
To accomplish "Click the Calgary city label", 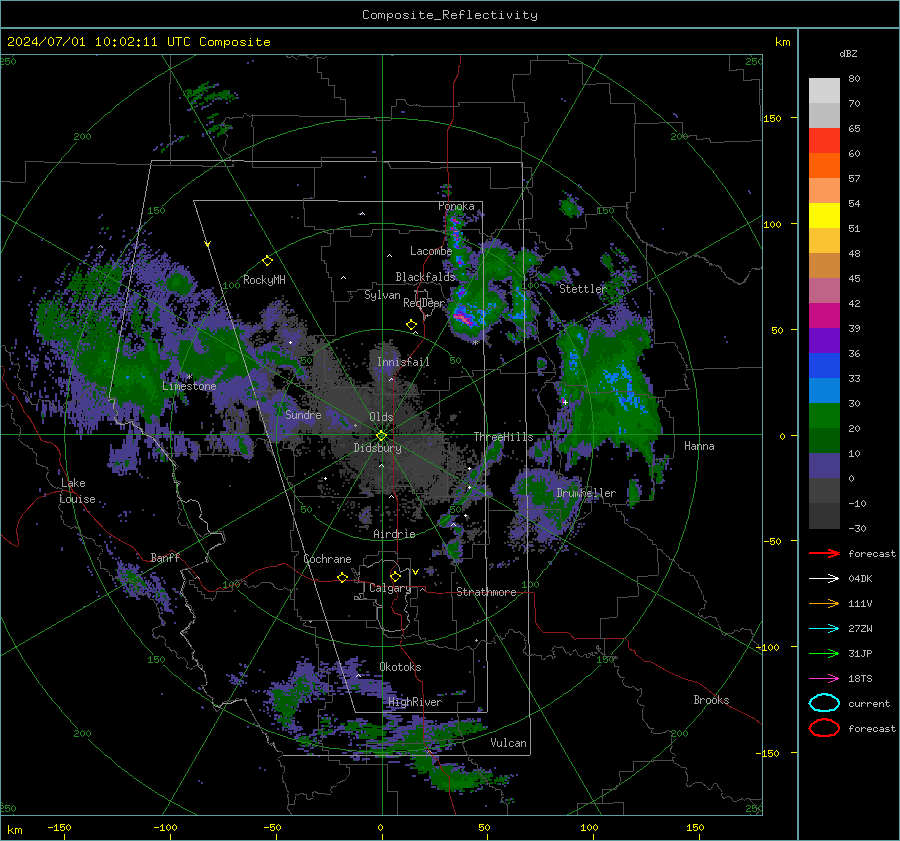I will coord(390,588).
